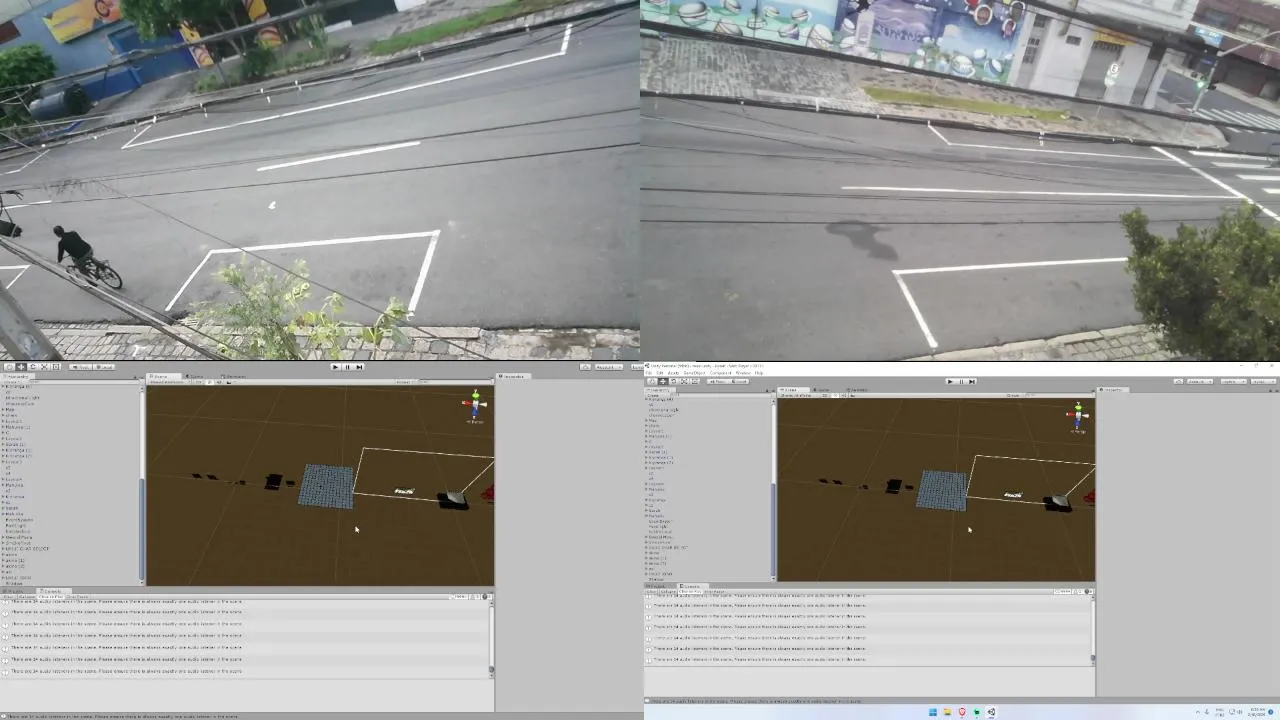Image resolution: width=1280 pixels, height=720 pixels.
Task: Switch to Scene tab in right Unity editor
Action: click(x=793, y=390)
